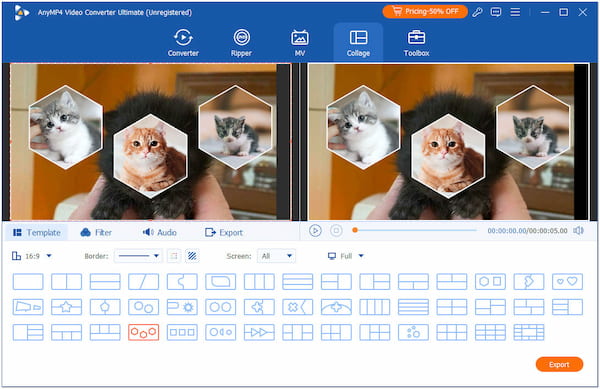
Task: Toggle the border color square icon
Action: coord(174,256)
